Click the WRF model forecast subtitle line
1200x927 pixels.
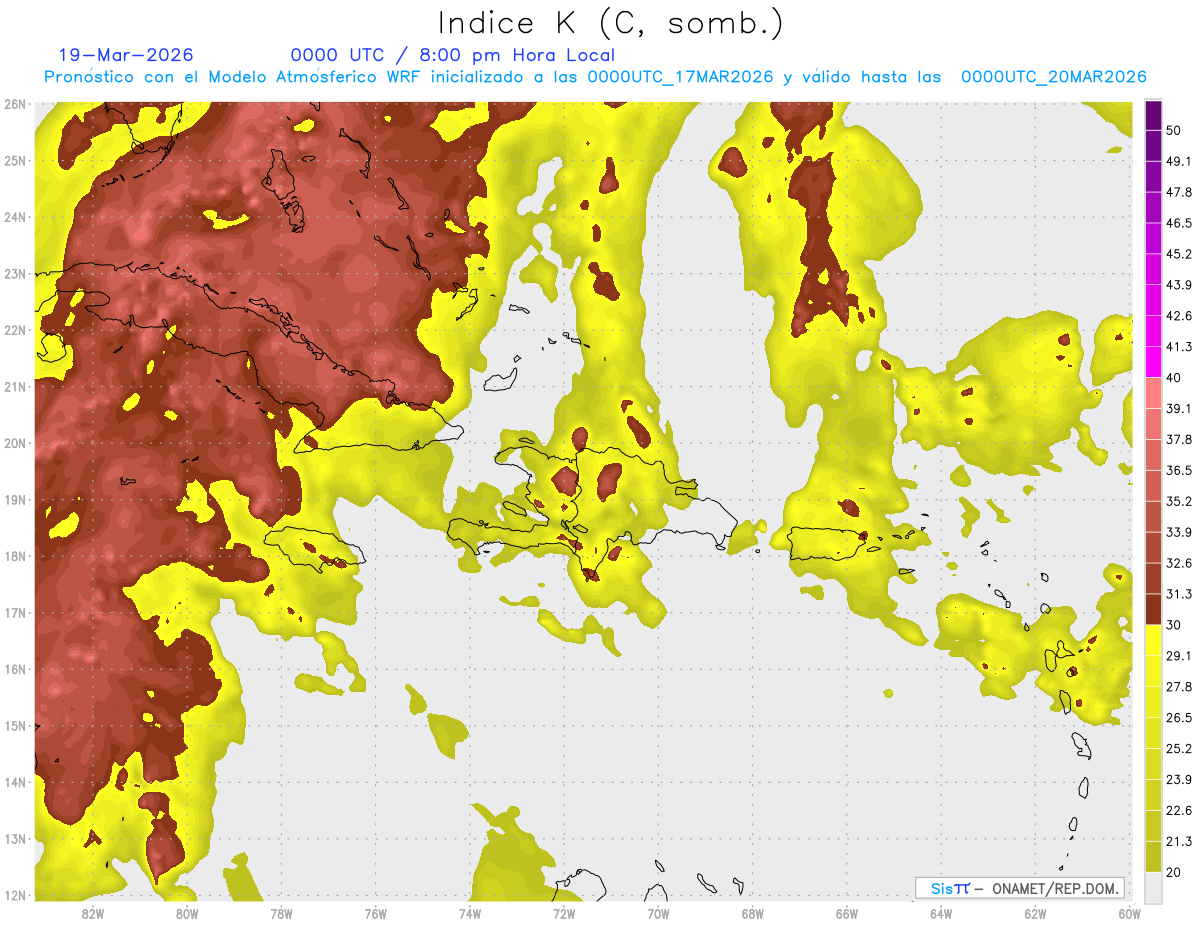point(595,77)
